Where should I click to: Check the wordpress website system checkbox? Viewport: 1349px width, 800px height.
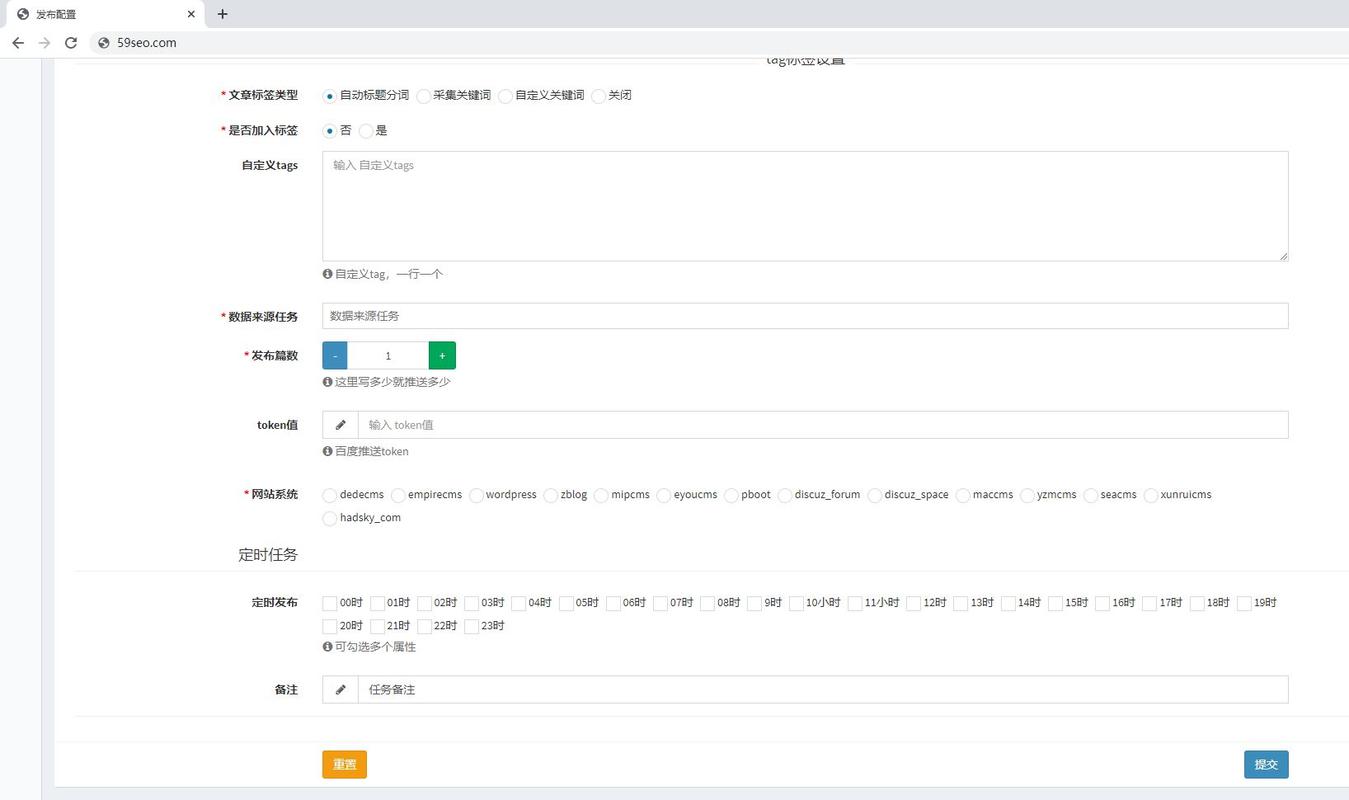click(477, 495)
